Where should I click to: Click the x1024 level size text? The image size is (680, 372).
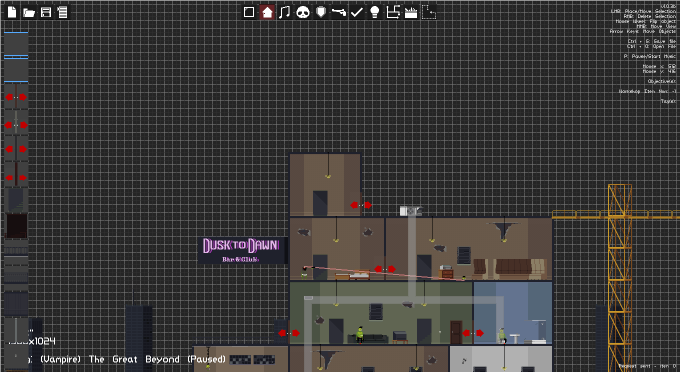pos(41,341)
